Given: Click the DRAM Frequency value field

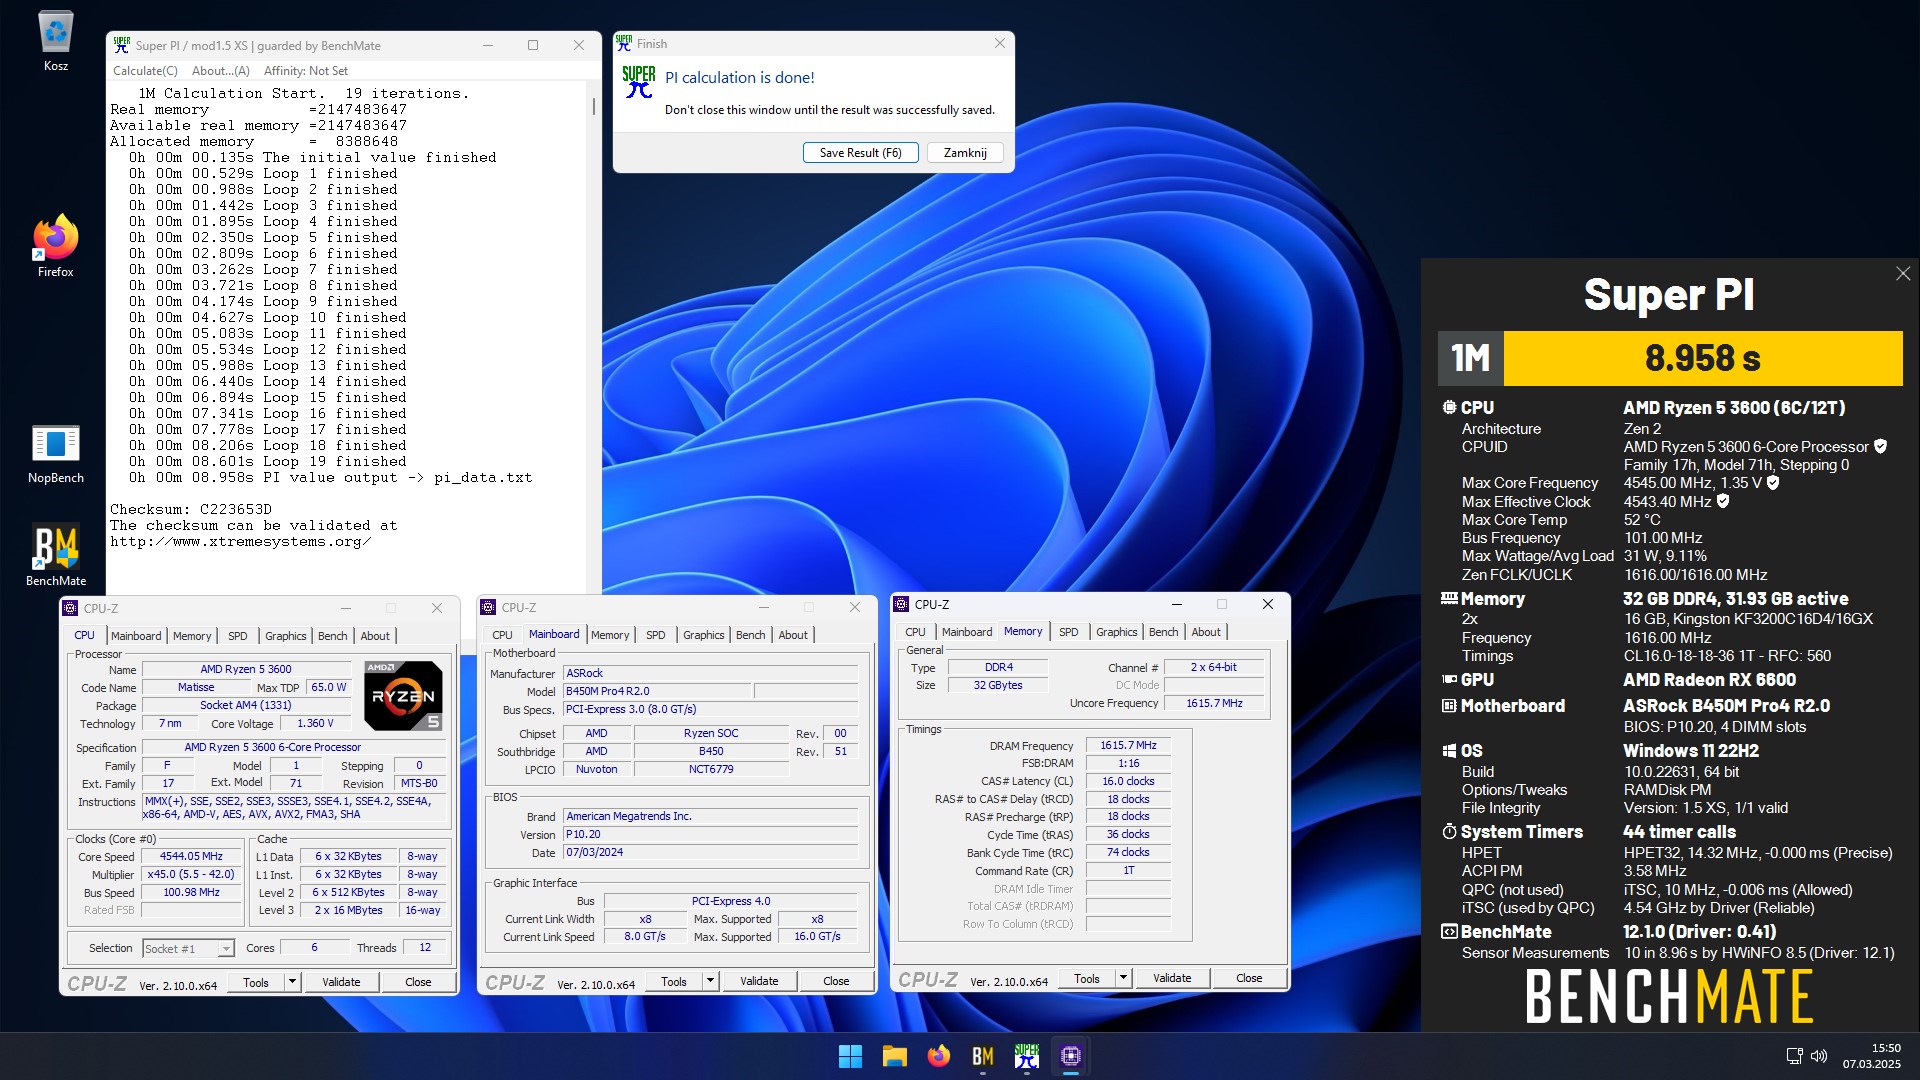Looking at the screenshot, I should point(1128,745).
